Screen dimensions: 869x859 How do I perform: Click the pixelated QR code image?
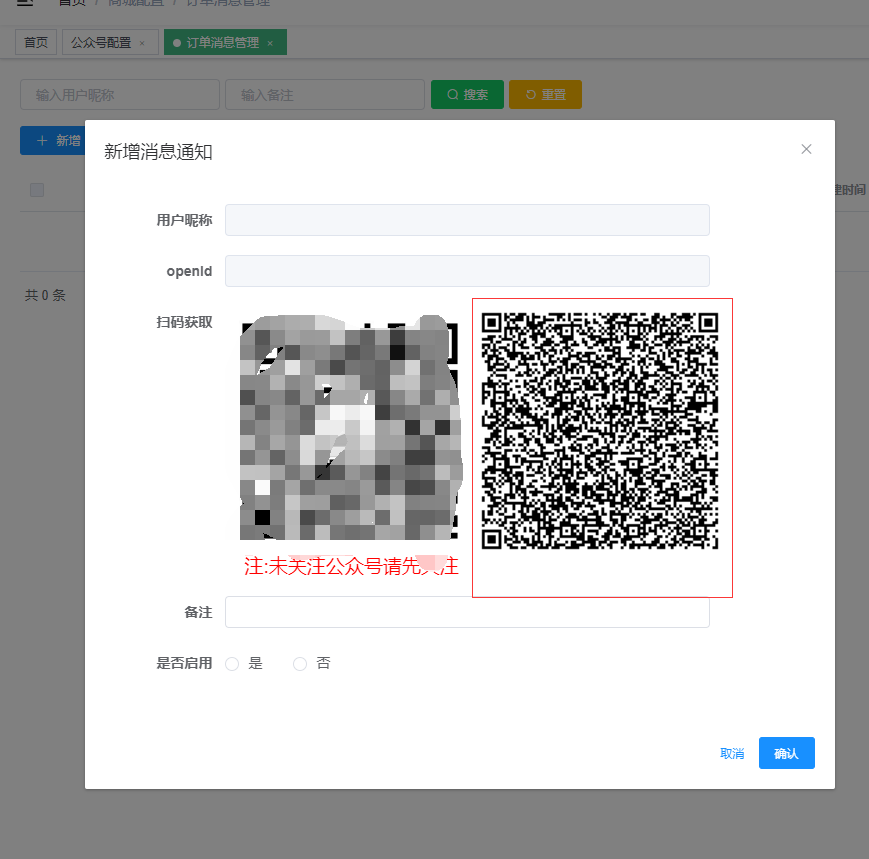(350, 427)
